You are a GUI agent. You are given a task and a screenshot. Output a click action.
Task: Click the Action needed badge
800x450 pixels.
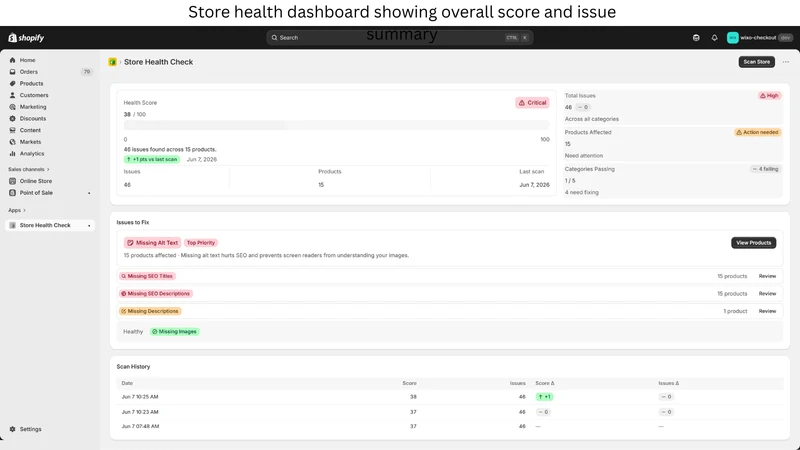tap(758, 132)
